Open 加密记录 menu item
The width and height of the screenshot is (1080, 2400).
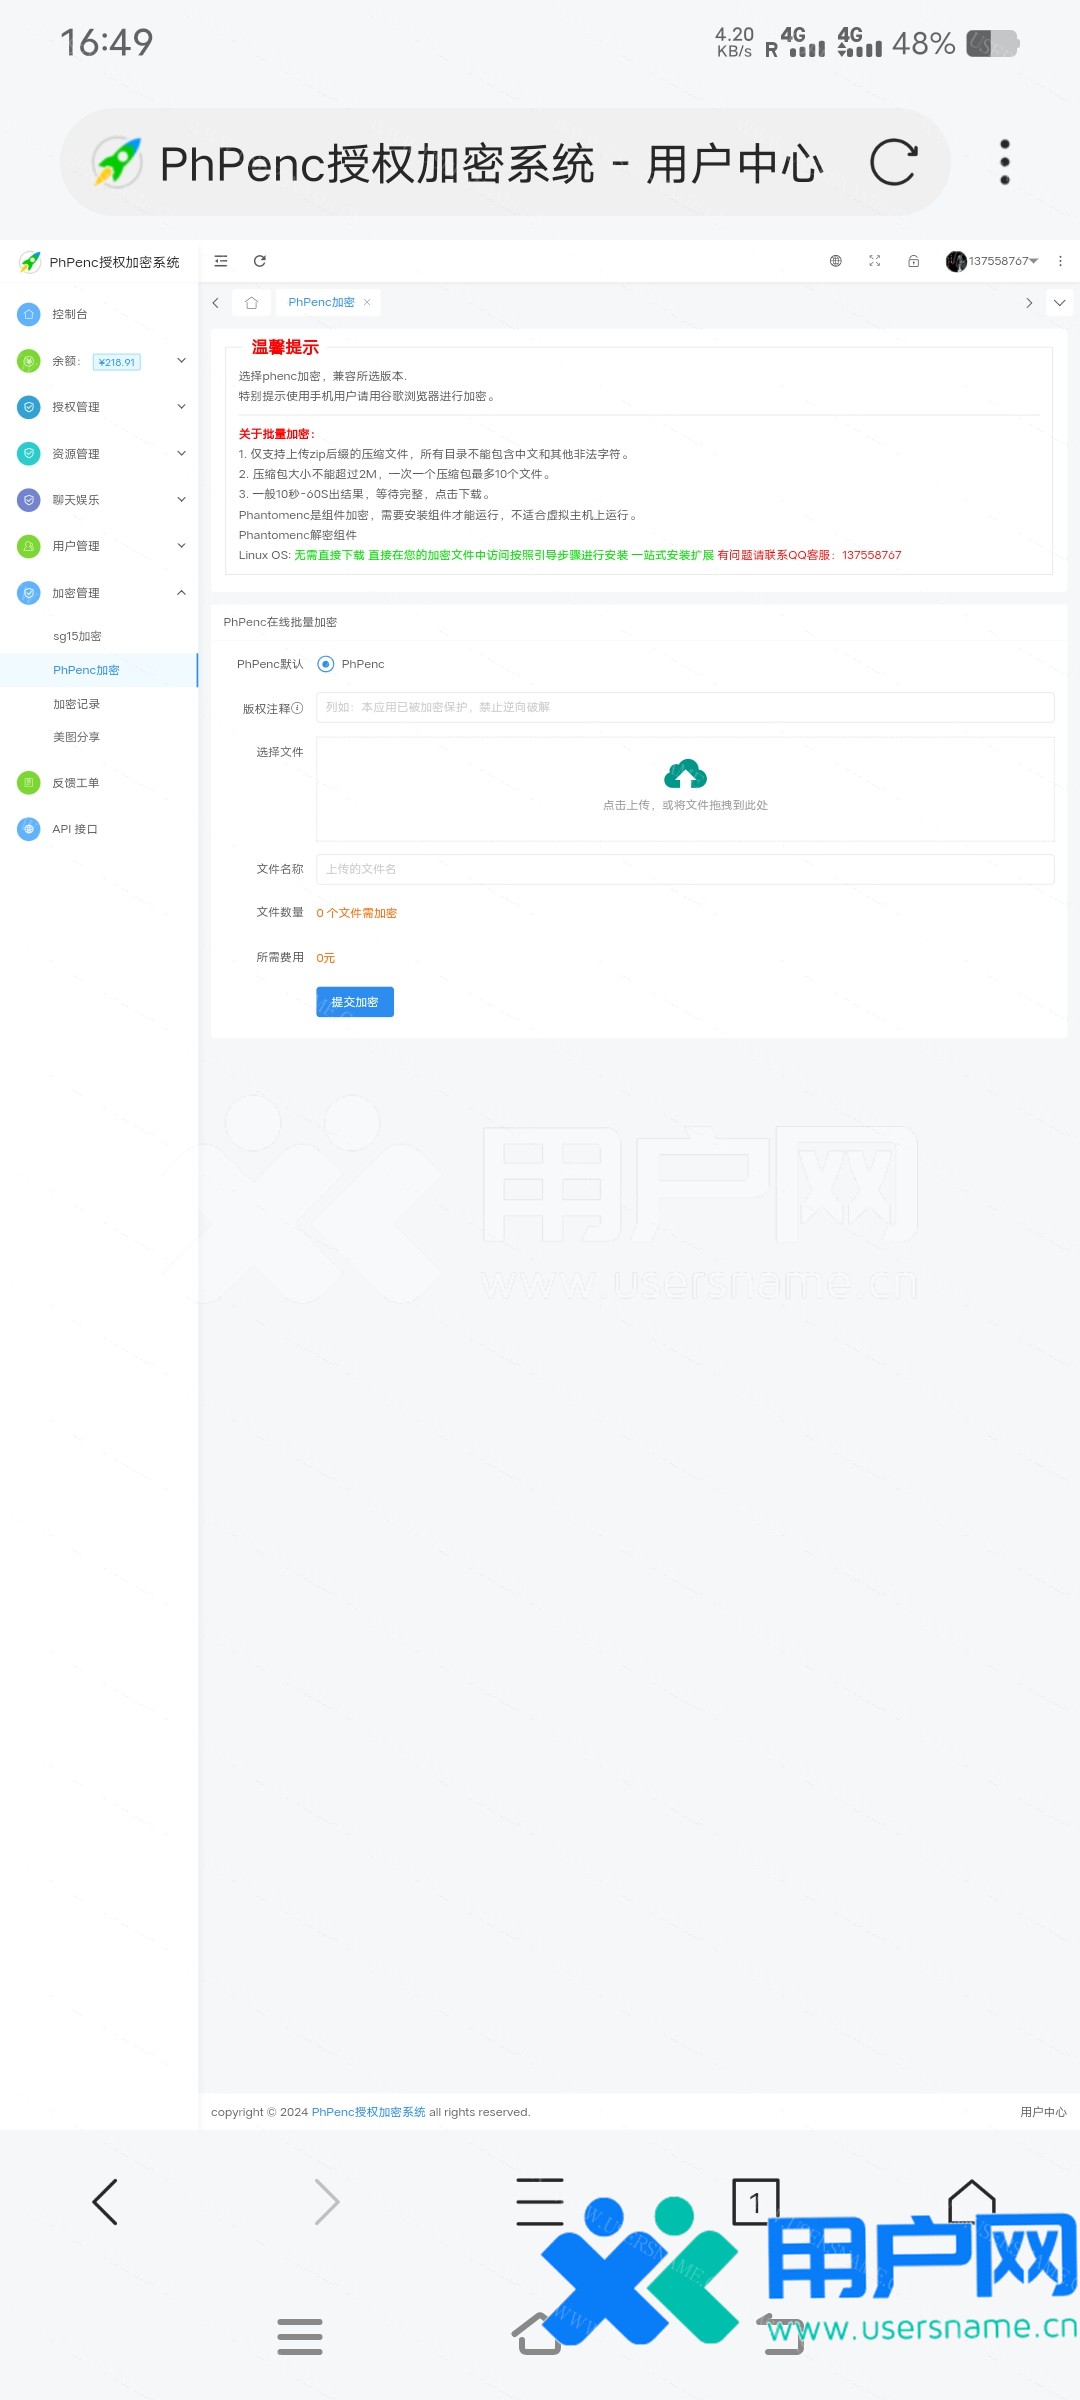[x=77, y=704]
